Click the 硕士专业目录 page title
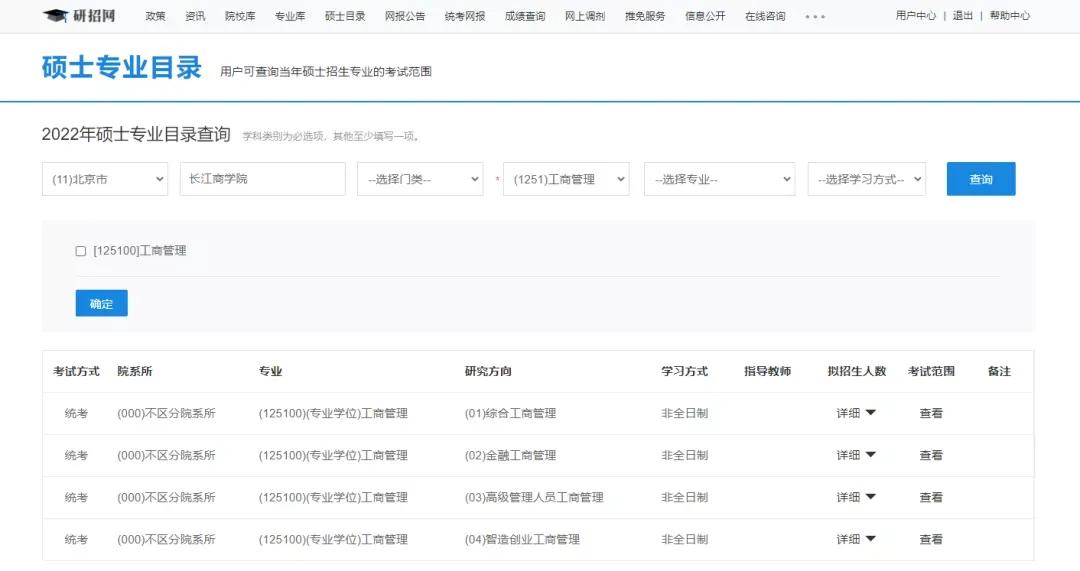The width and height of the screenshot is (1080, 571). click(x=121, y=68)
